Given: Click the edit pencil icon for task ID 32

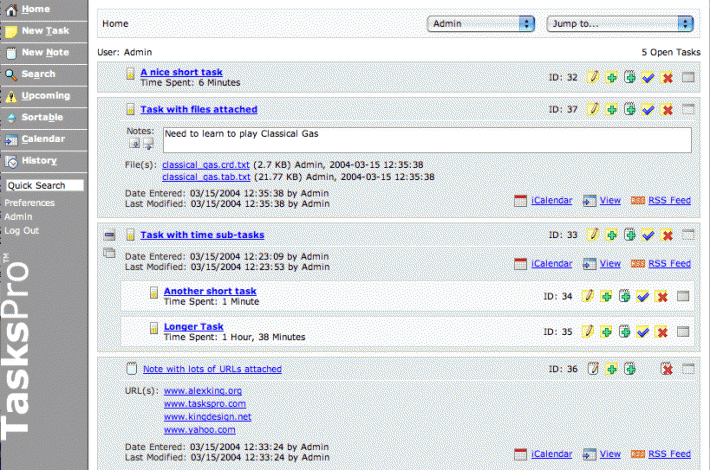Looking at the screenshot, I should (x=593, y=77).
